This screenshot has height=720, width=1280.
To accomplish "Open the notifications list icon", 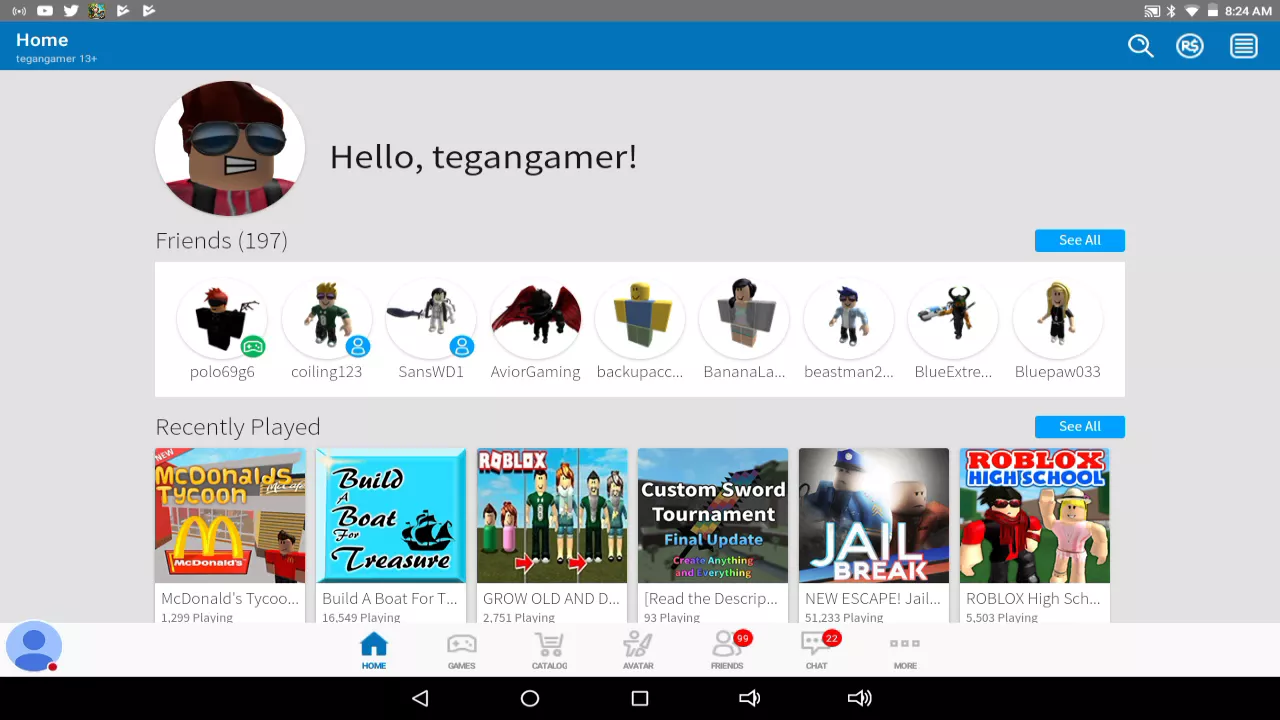I will [1244, 46].
